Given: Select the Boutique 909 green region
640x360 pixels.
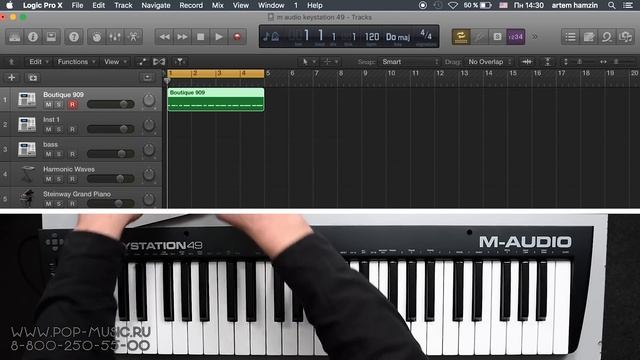Looking at the screenshot, I should (x=216, y=100).
